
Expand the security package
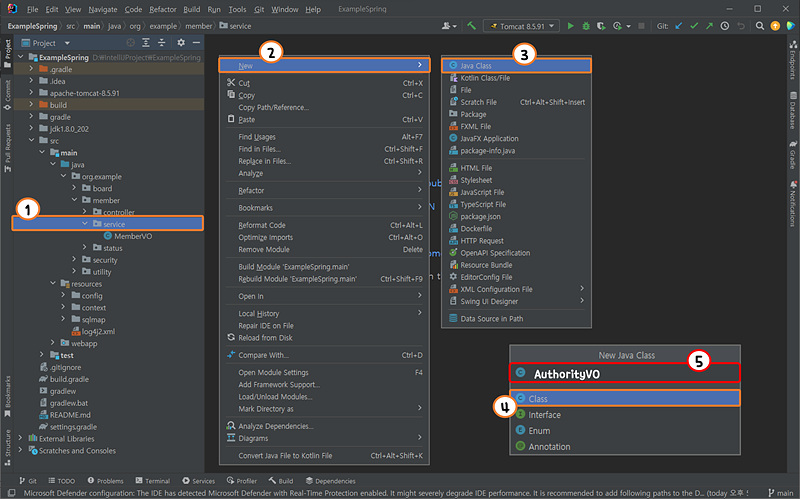(x=74, y=260)
